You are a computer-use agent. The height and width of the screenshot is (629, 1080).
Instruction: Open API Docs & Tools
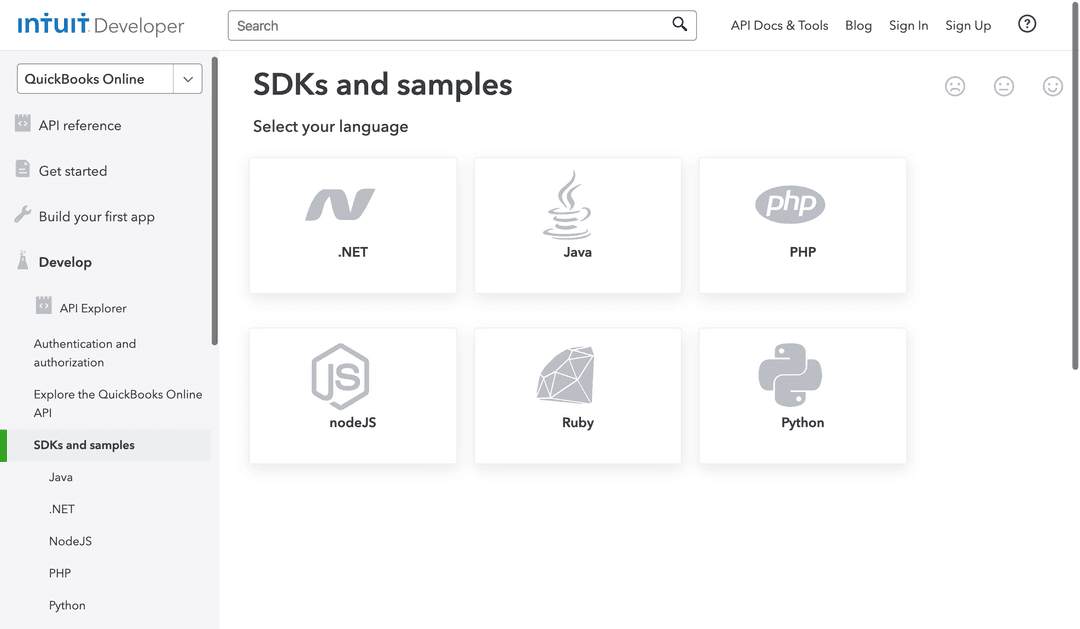coord(779,25)
